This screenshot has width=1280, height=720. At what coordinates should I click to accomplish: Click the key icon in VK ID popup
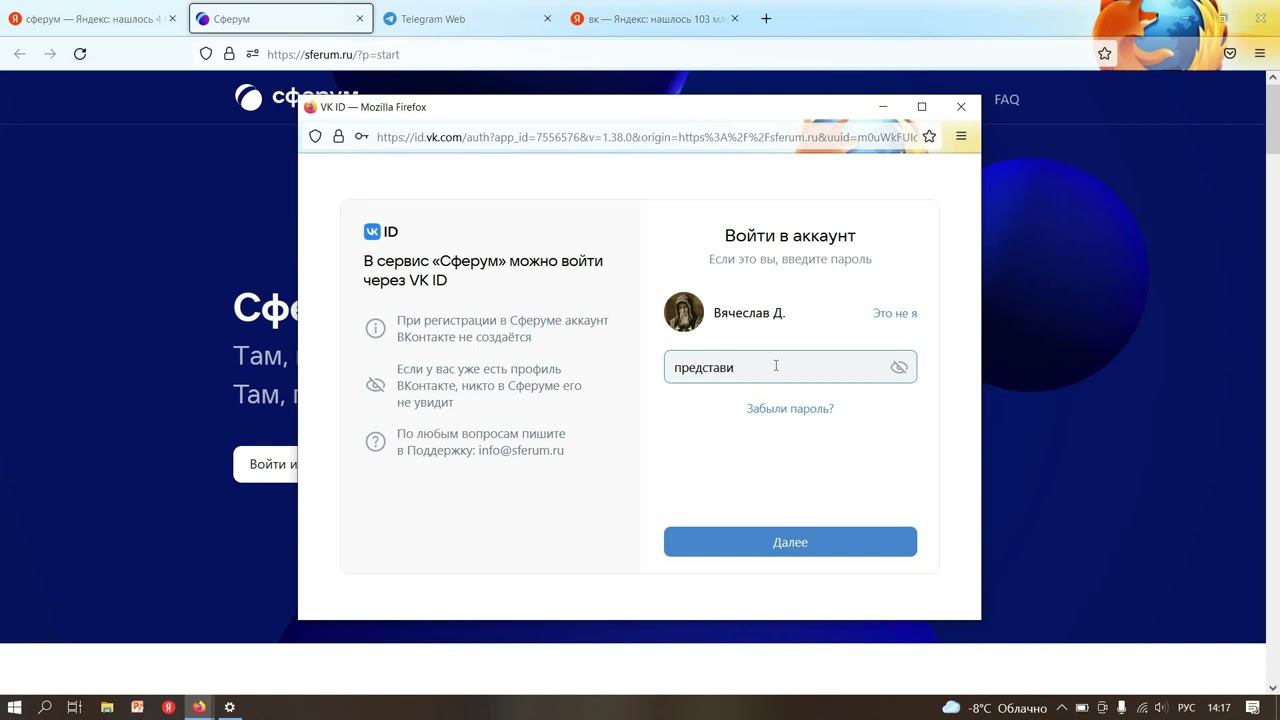pyautogui.click(x=361, y=136)
